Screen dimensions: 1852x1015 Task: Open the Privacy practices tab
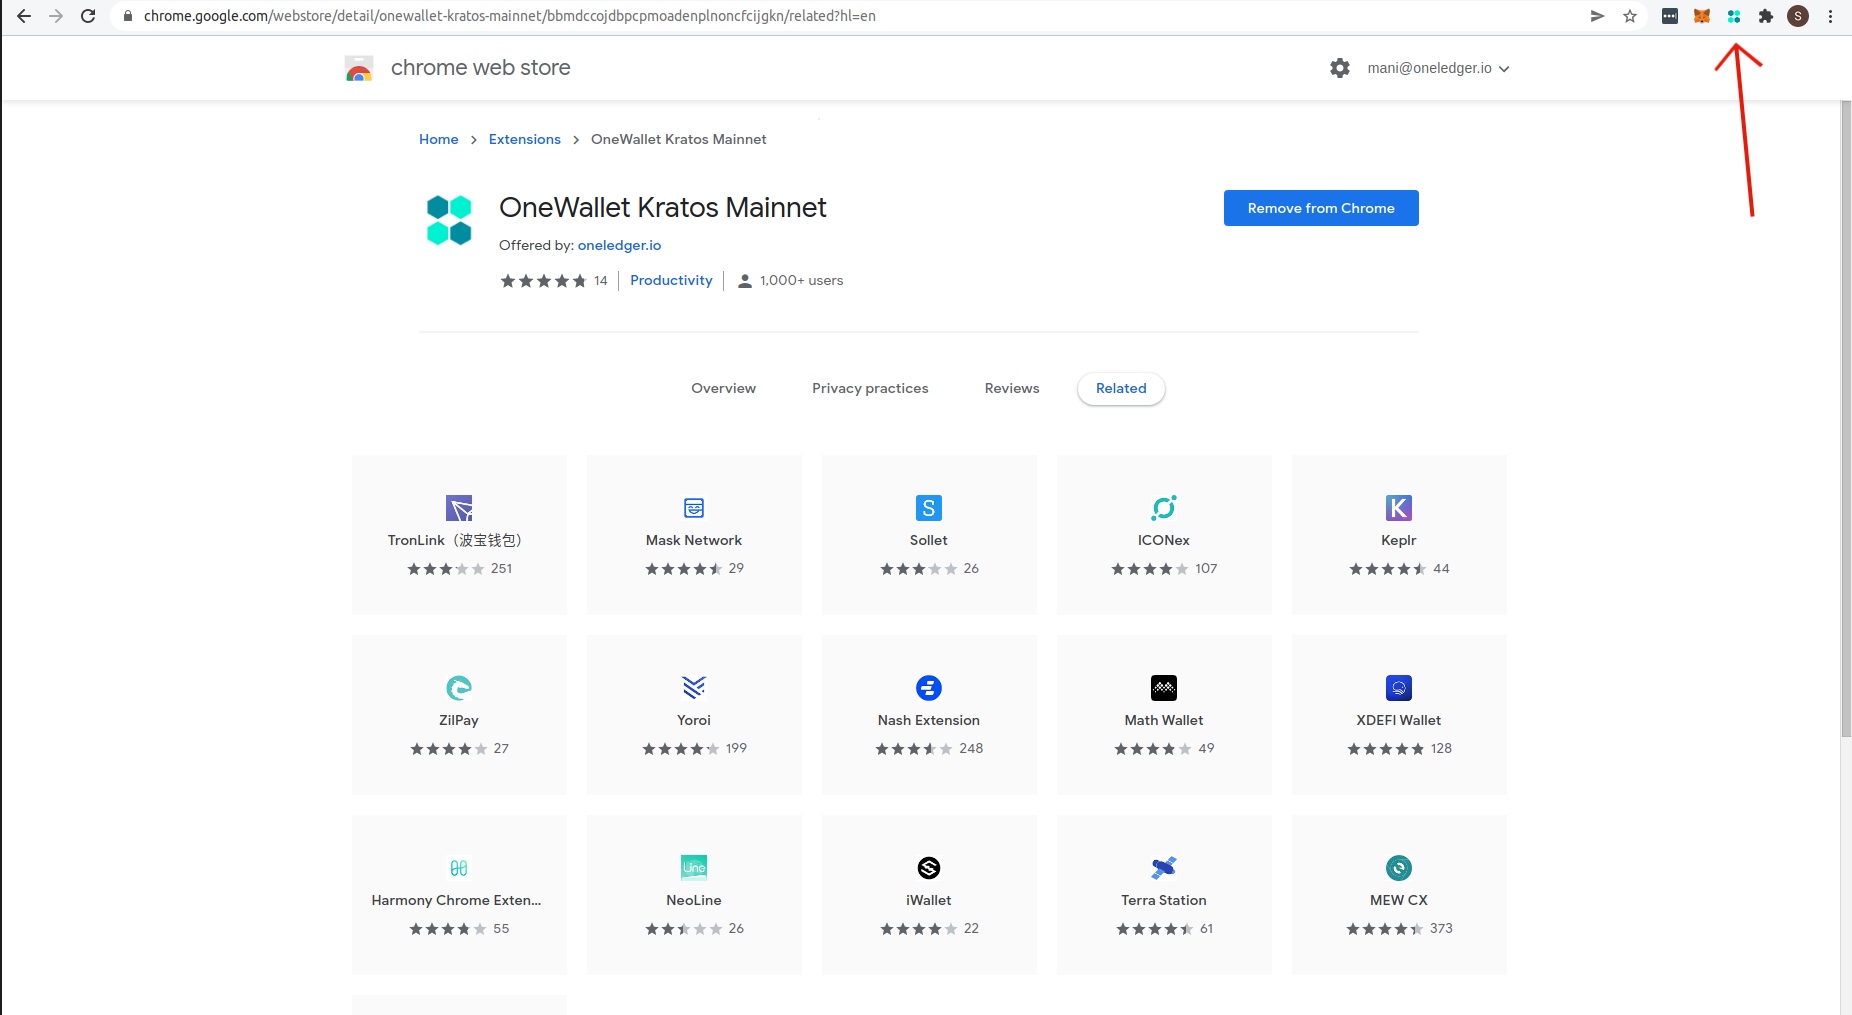point(870,388)
